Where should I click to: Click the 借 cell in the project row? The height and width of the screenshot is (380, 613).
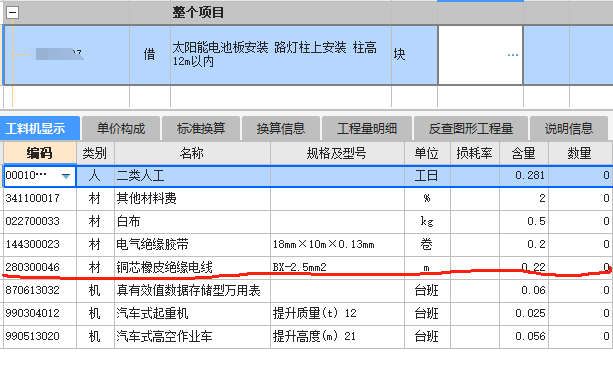coord(150,55)
